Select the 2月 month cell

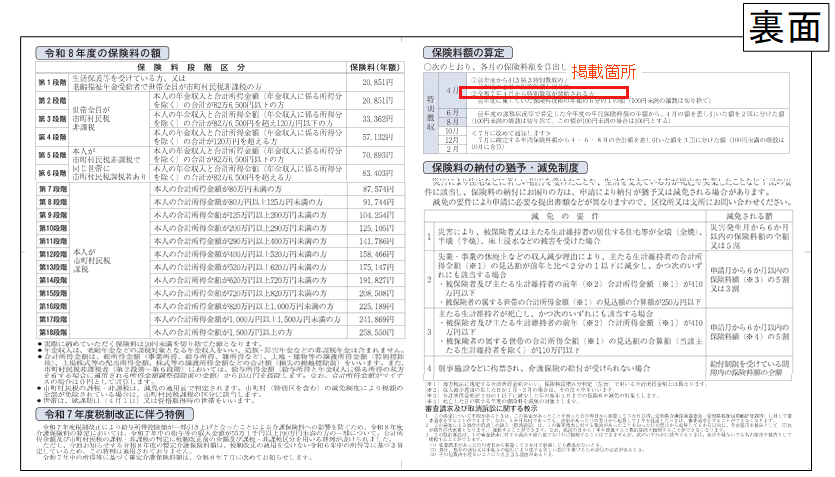453,149
